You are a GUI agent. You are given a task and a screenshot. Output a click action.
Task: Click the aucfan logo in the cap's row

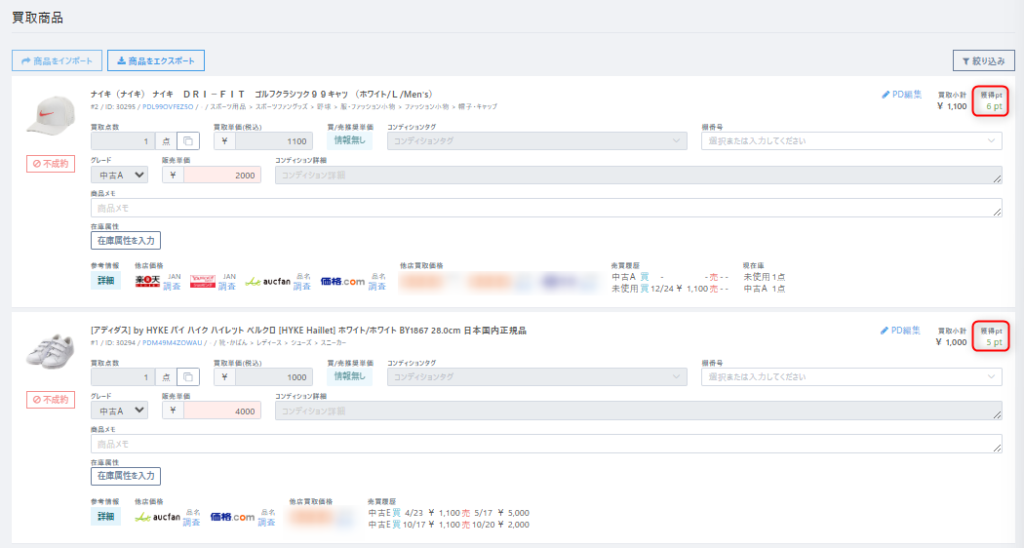click(268, 282)
